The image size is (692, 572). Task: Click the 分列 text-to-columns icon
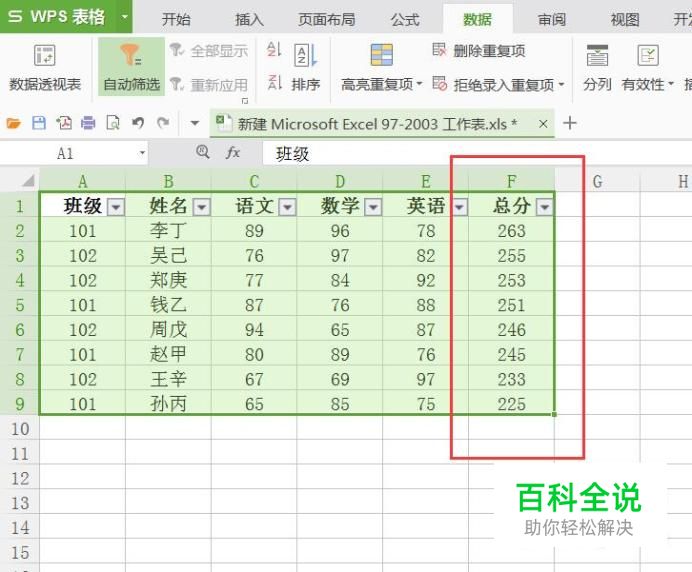pos(597,55)
